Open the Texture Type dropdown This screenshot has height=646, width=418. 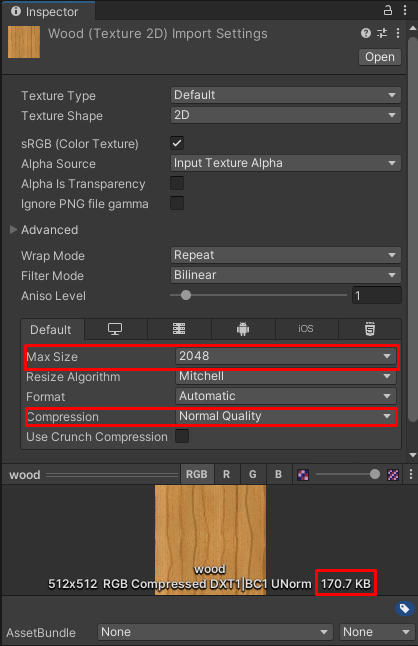285,95
